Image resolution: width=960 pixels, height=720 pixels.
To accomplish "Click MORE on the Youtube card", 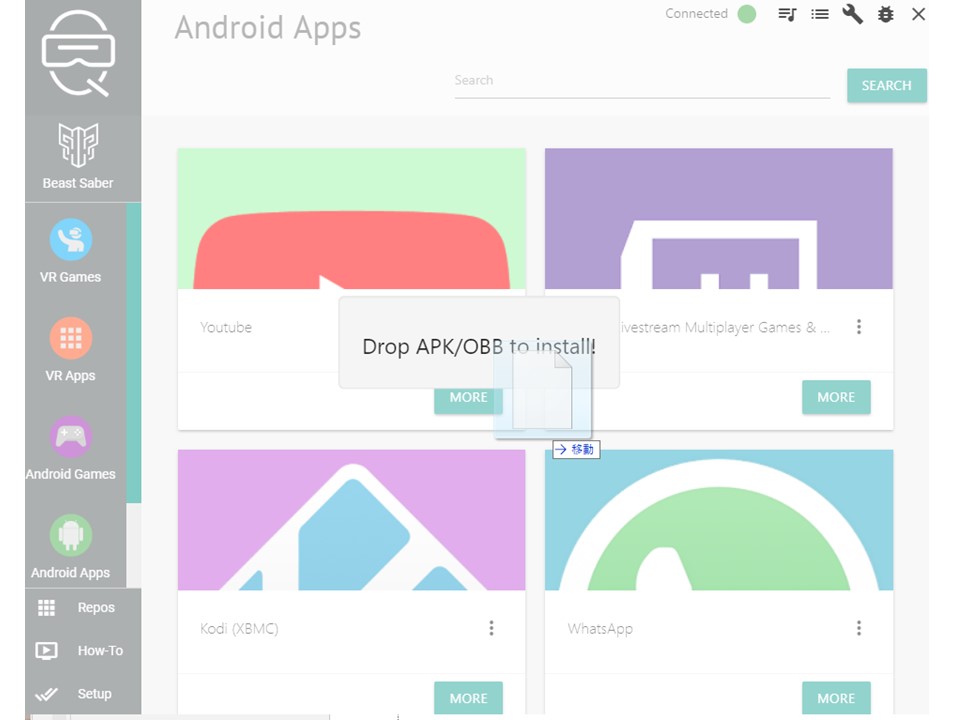I will pos(468,397).
